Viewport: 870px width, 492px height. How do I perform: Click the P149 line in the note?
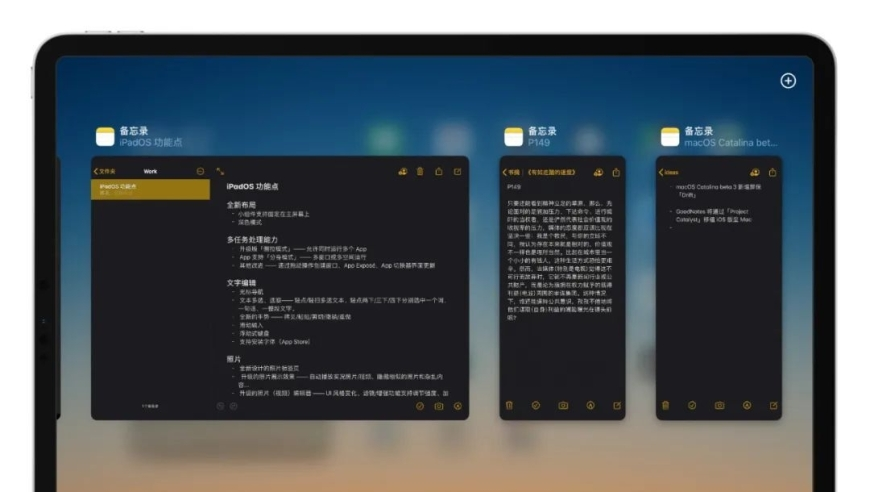(x=514, y=187)
